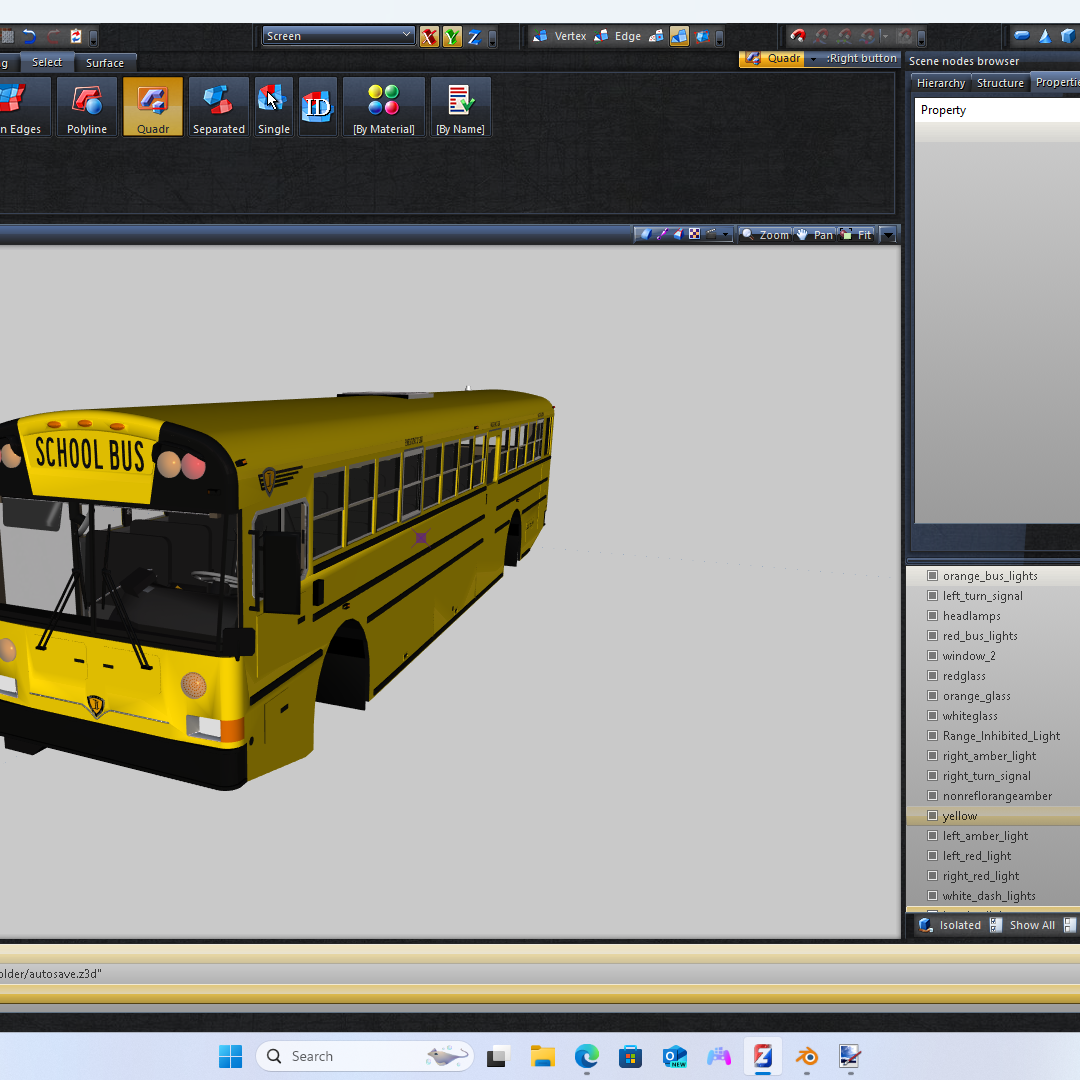1080x1080 pixels.
Task: Expand the viewport options dropdown arrow
Action: pyautogui.click(x=888, y=235)
